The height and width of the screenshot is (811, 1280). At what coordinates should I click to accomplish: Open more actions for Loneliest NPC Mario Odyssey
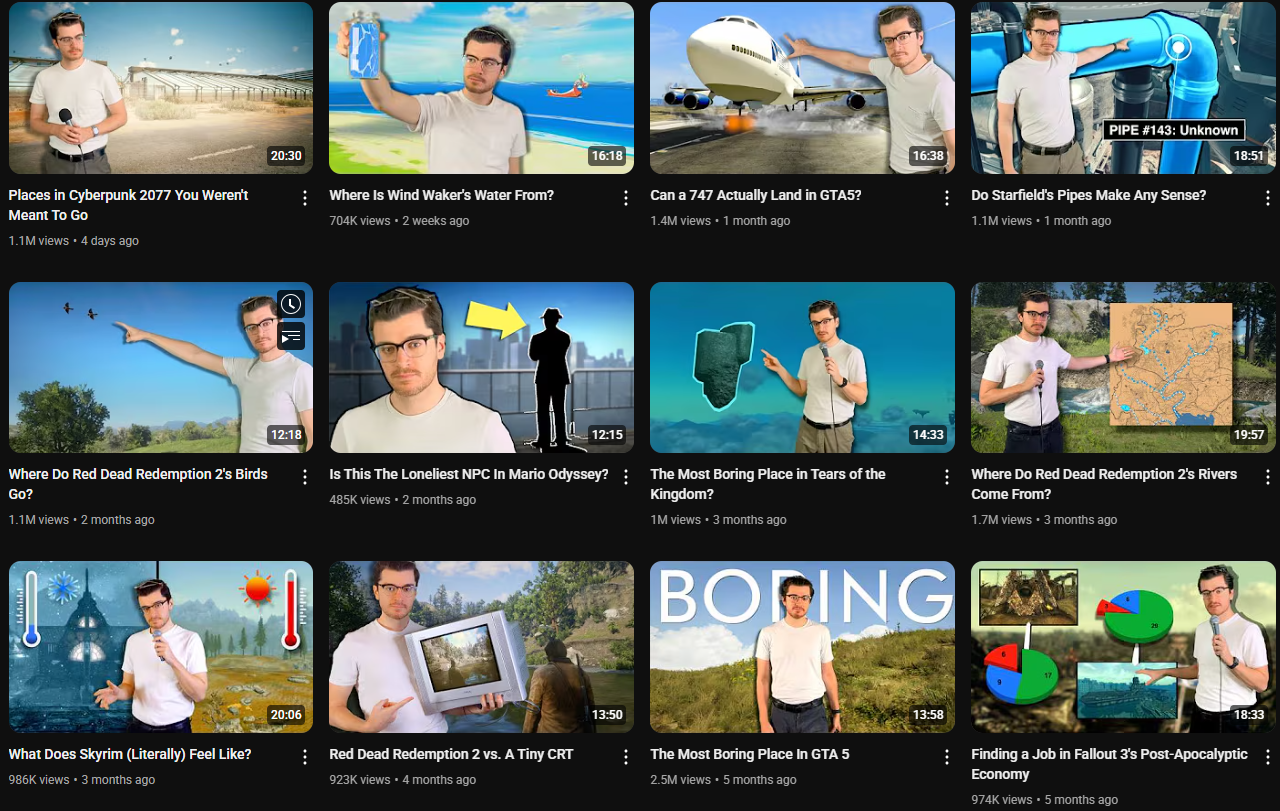tap(626, 477)
